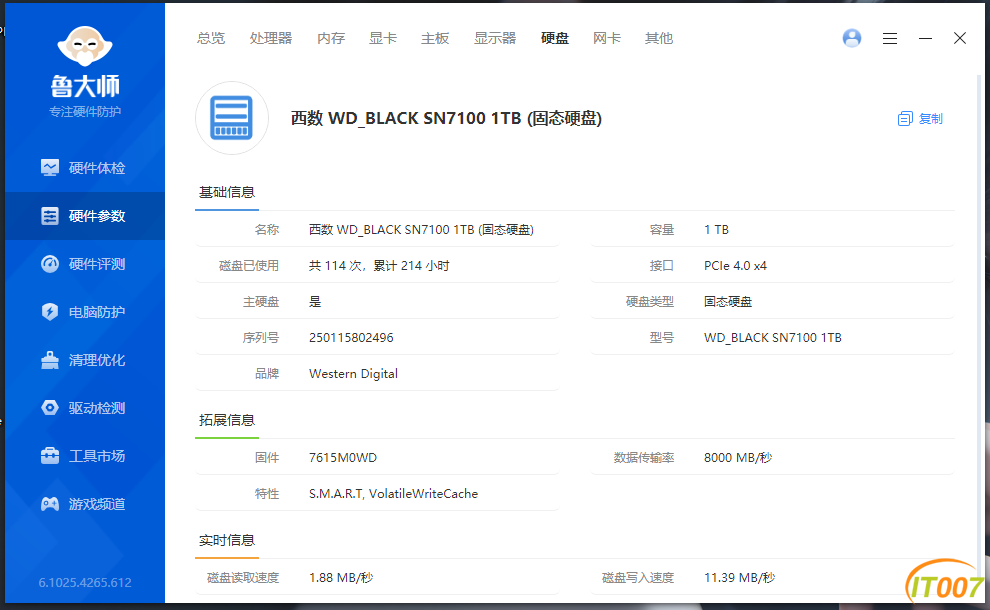Click features value S.M.A.R.T, VolatileWriteCache
Viewport: 990px width, 610px height.
[393, 494]
